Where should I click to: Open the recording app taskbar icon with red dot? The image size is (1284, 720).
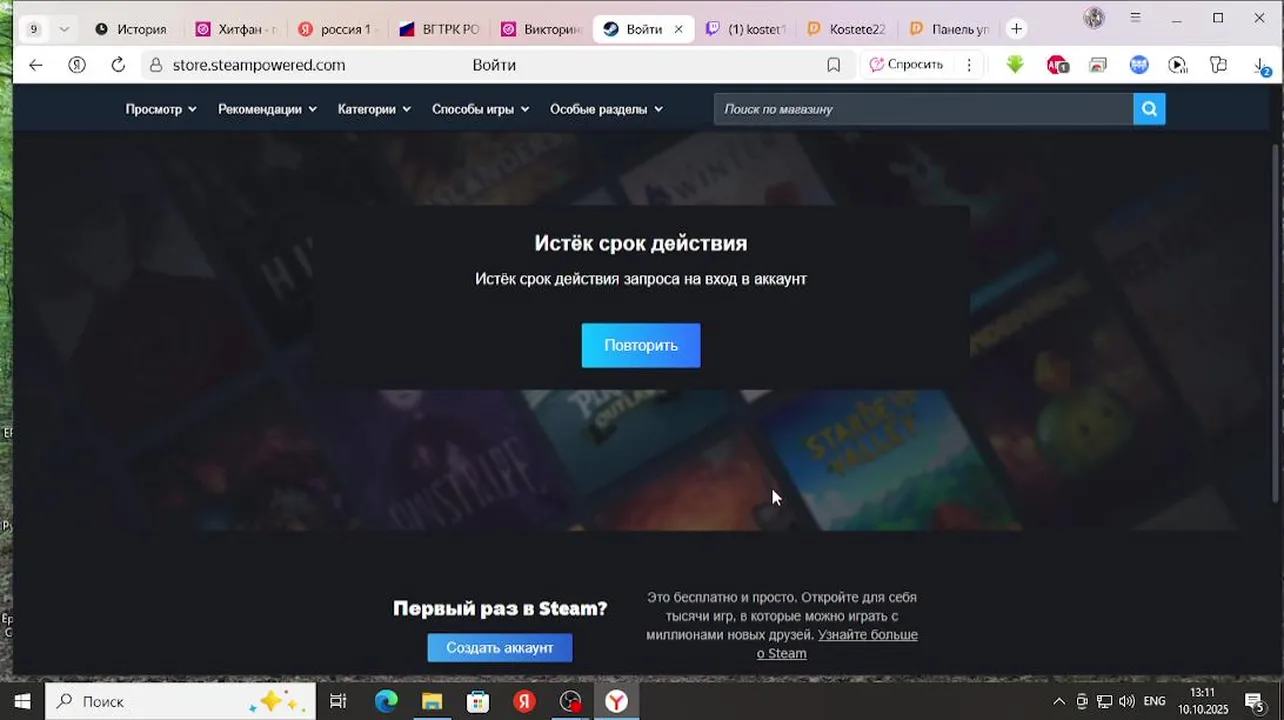click(x=570, y=701)
